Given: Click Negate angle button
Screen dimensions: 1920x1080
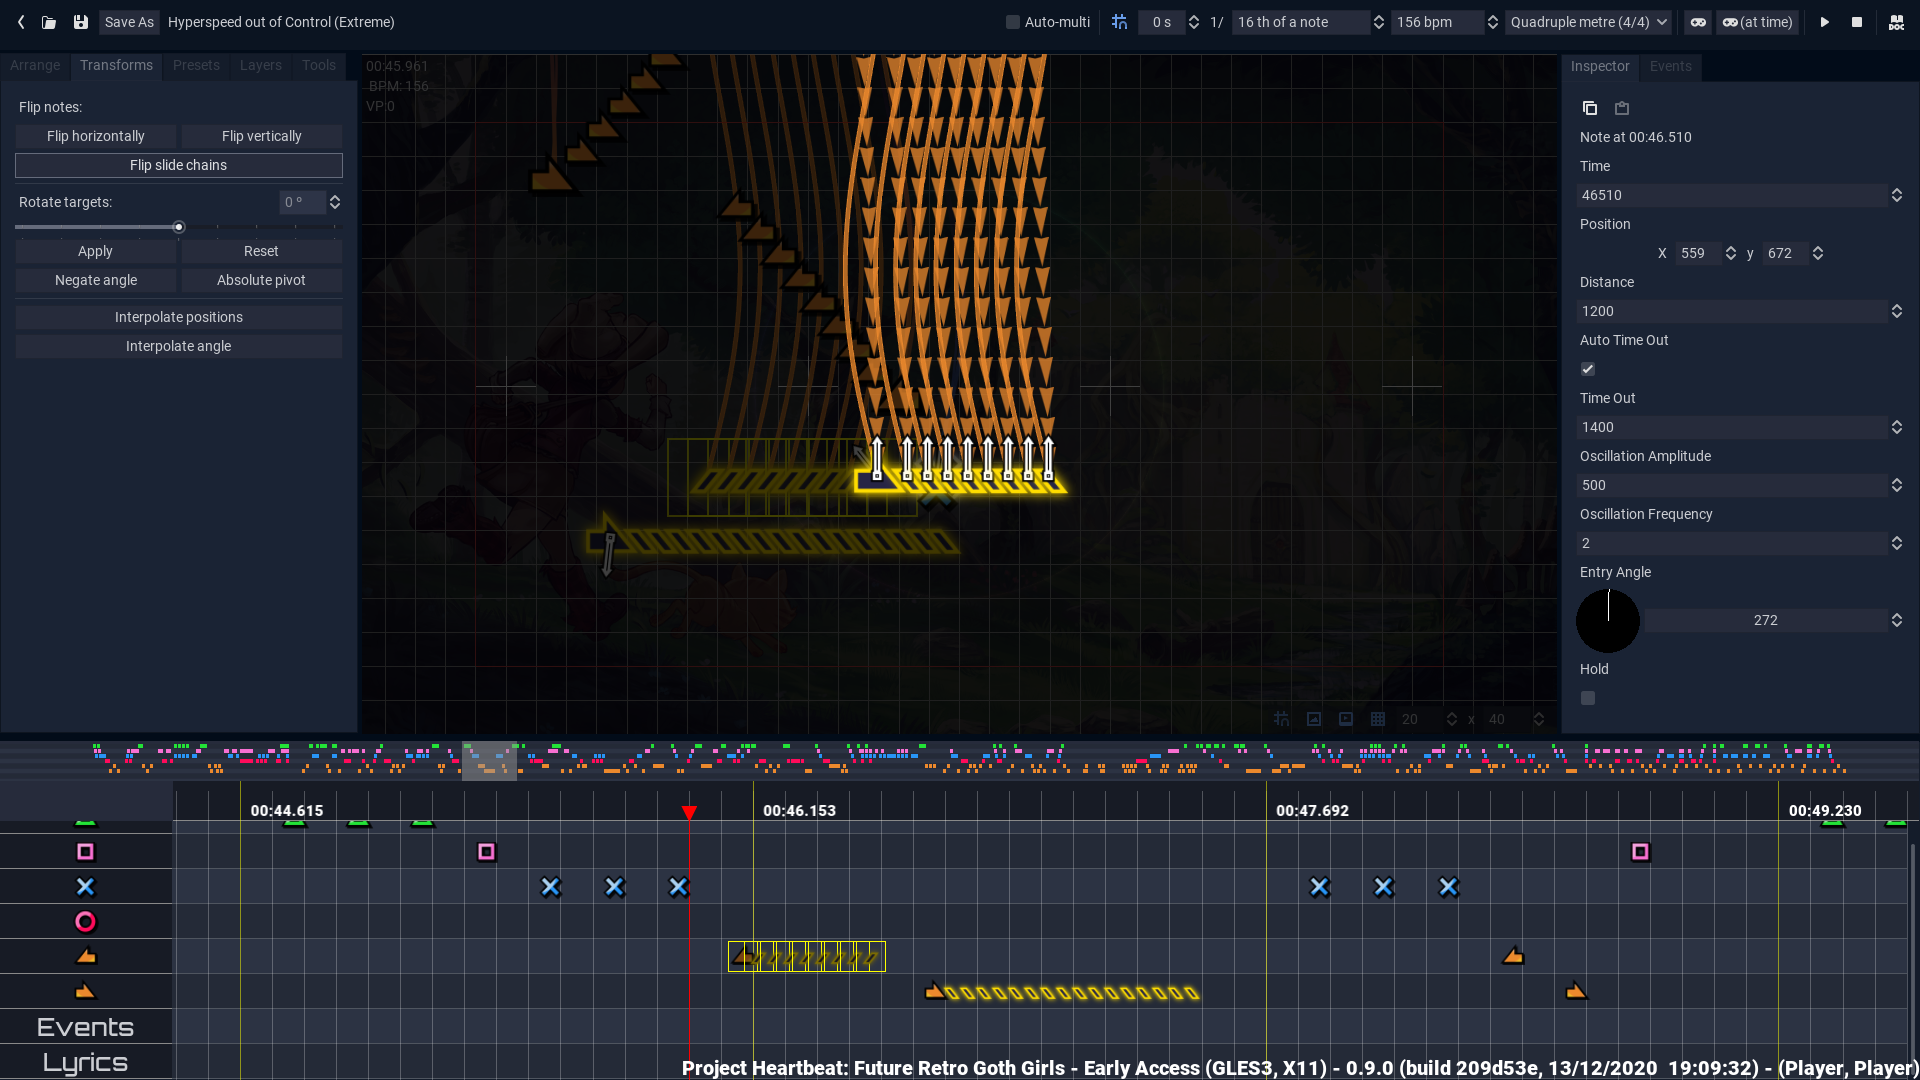Looking at the screenshot, I should 96,280.
